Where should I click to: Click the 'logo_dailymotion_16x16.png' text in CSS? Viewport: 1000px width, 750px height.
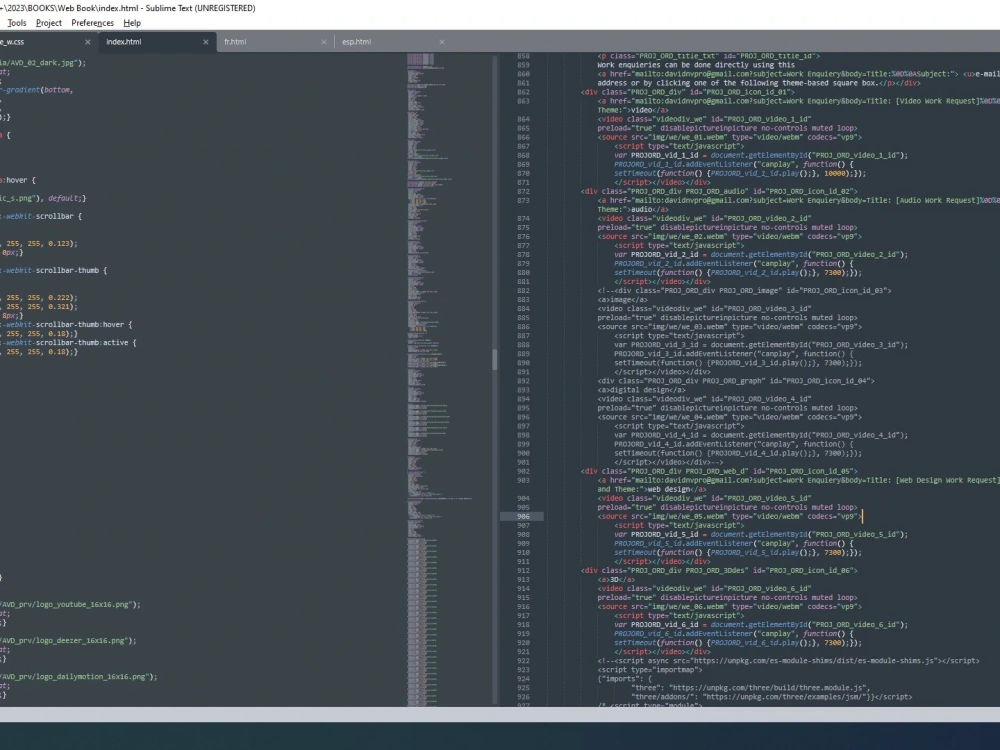[91, 677]
